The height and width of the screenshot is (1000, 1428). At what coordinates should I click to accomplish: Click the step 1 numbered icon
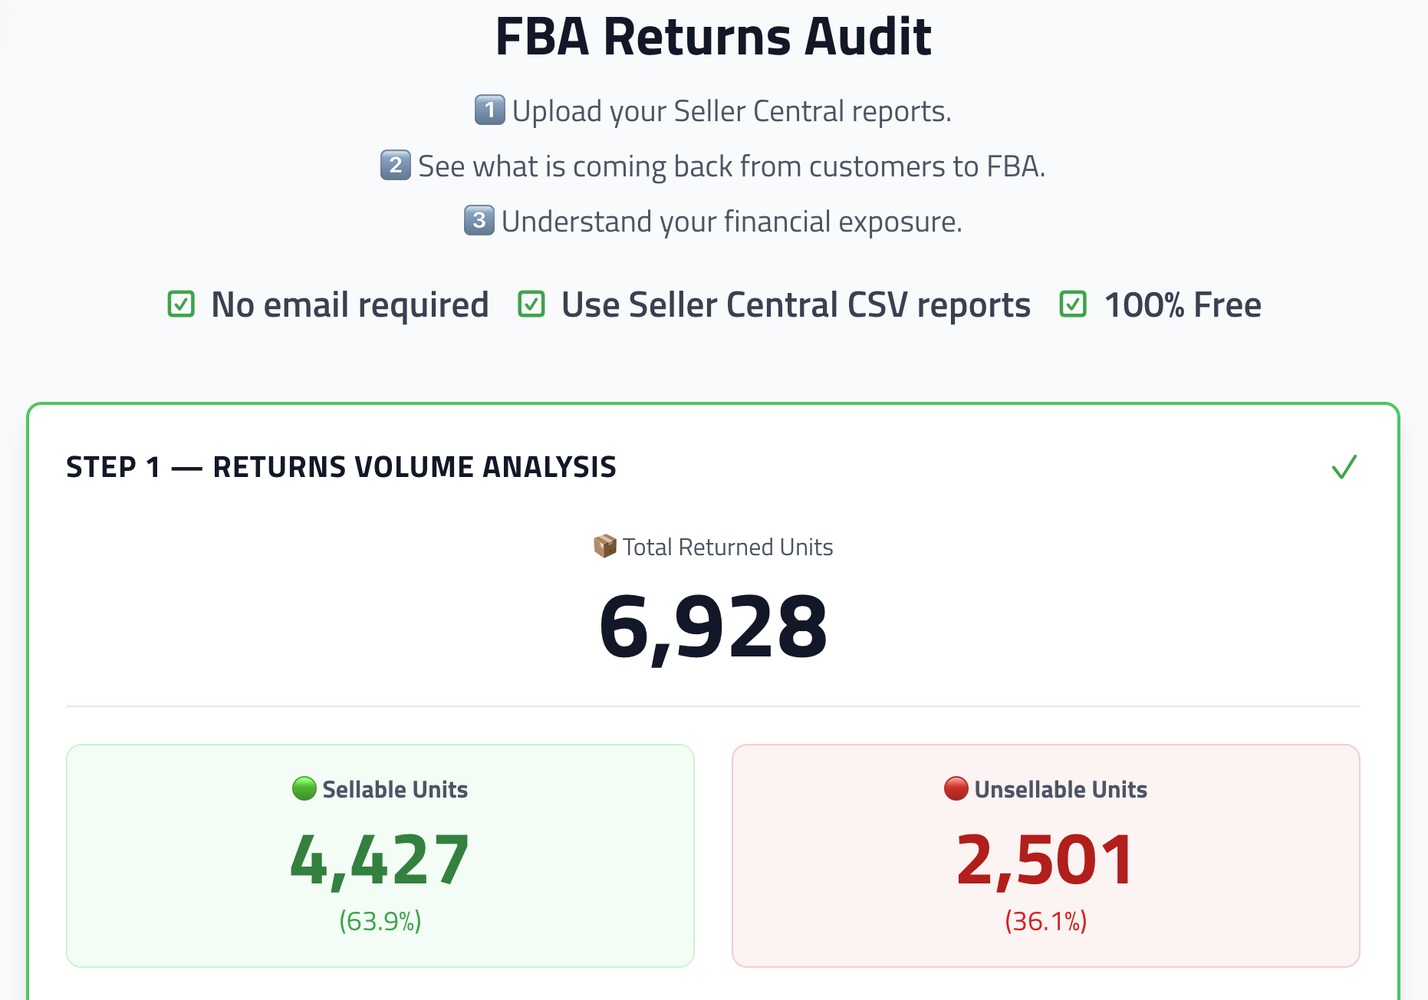[x=490, y=110]
